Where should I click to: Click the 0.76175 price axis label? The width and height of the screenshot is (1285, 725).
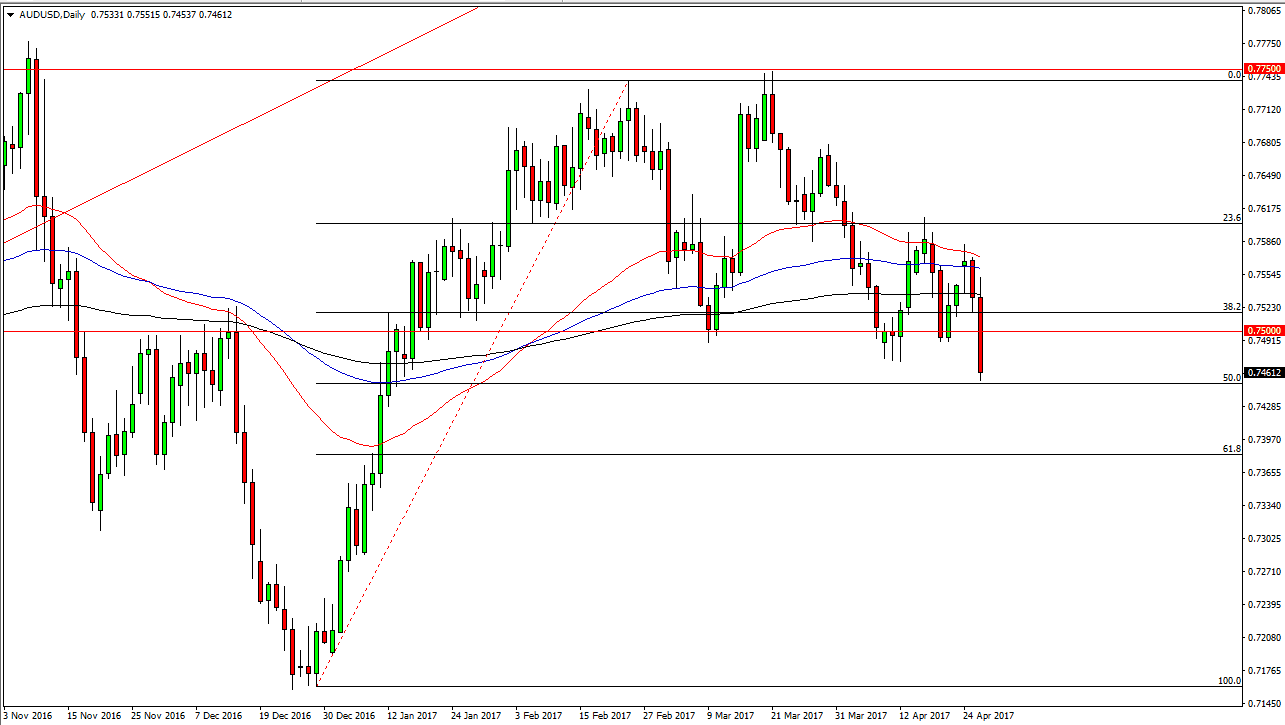click(x=1265, y=208)
